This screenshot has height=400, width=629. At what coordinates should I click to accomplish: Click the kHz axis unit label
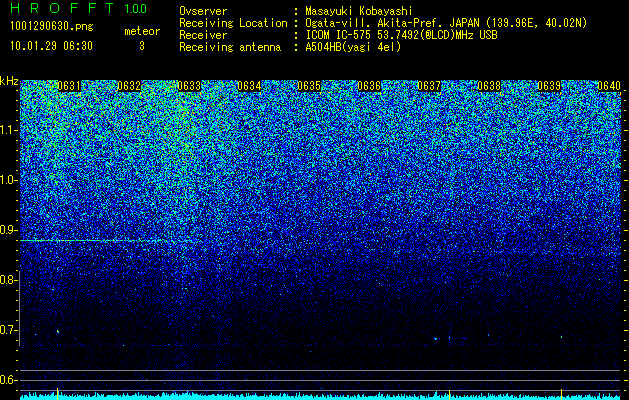tap(9, 81)
